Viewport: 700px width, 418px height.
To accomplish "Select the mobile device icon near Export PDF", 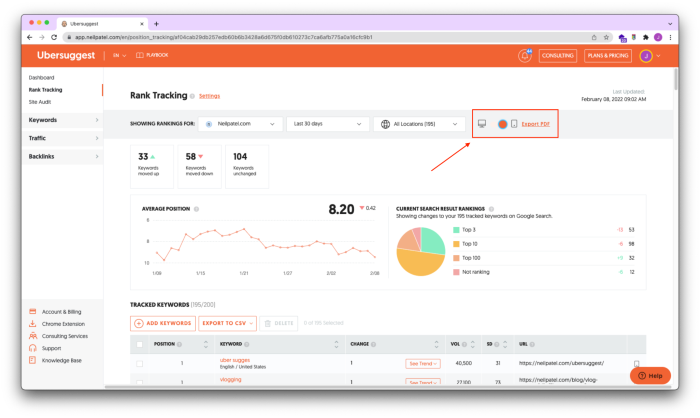I will point(514,124).
